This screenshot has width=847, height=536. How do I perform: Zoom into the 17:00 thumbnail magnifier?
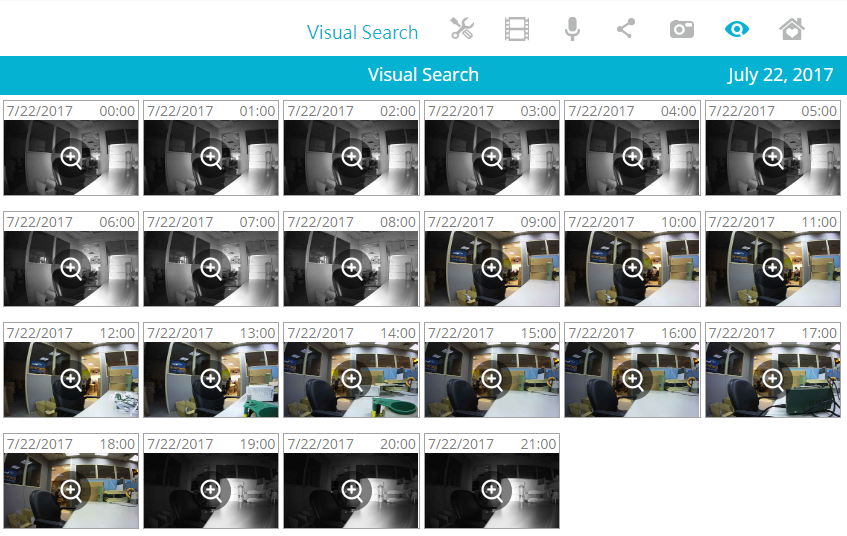coord(773,379)
